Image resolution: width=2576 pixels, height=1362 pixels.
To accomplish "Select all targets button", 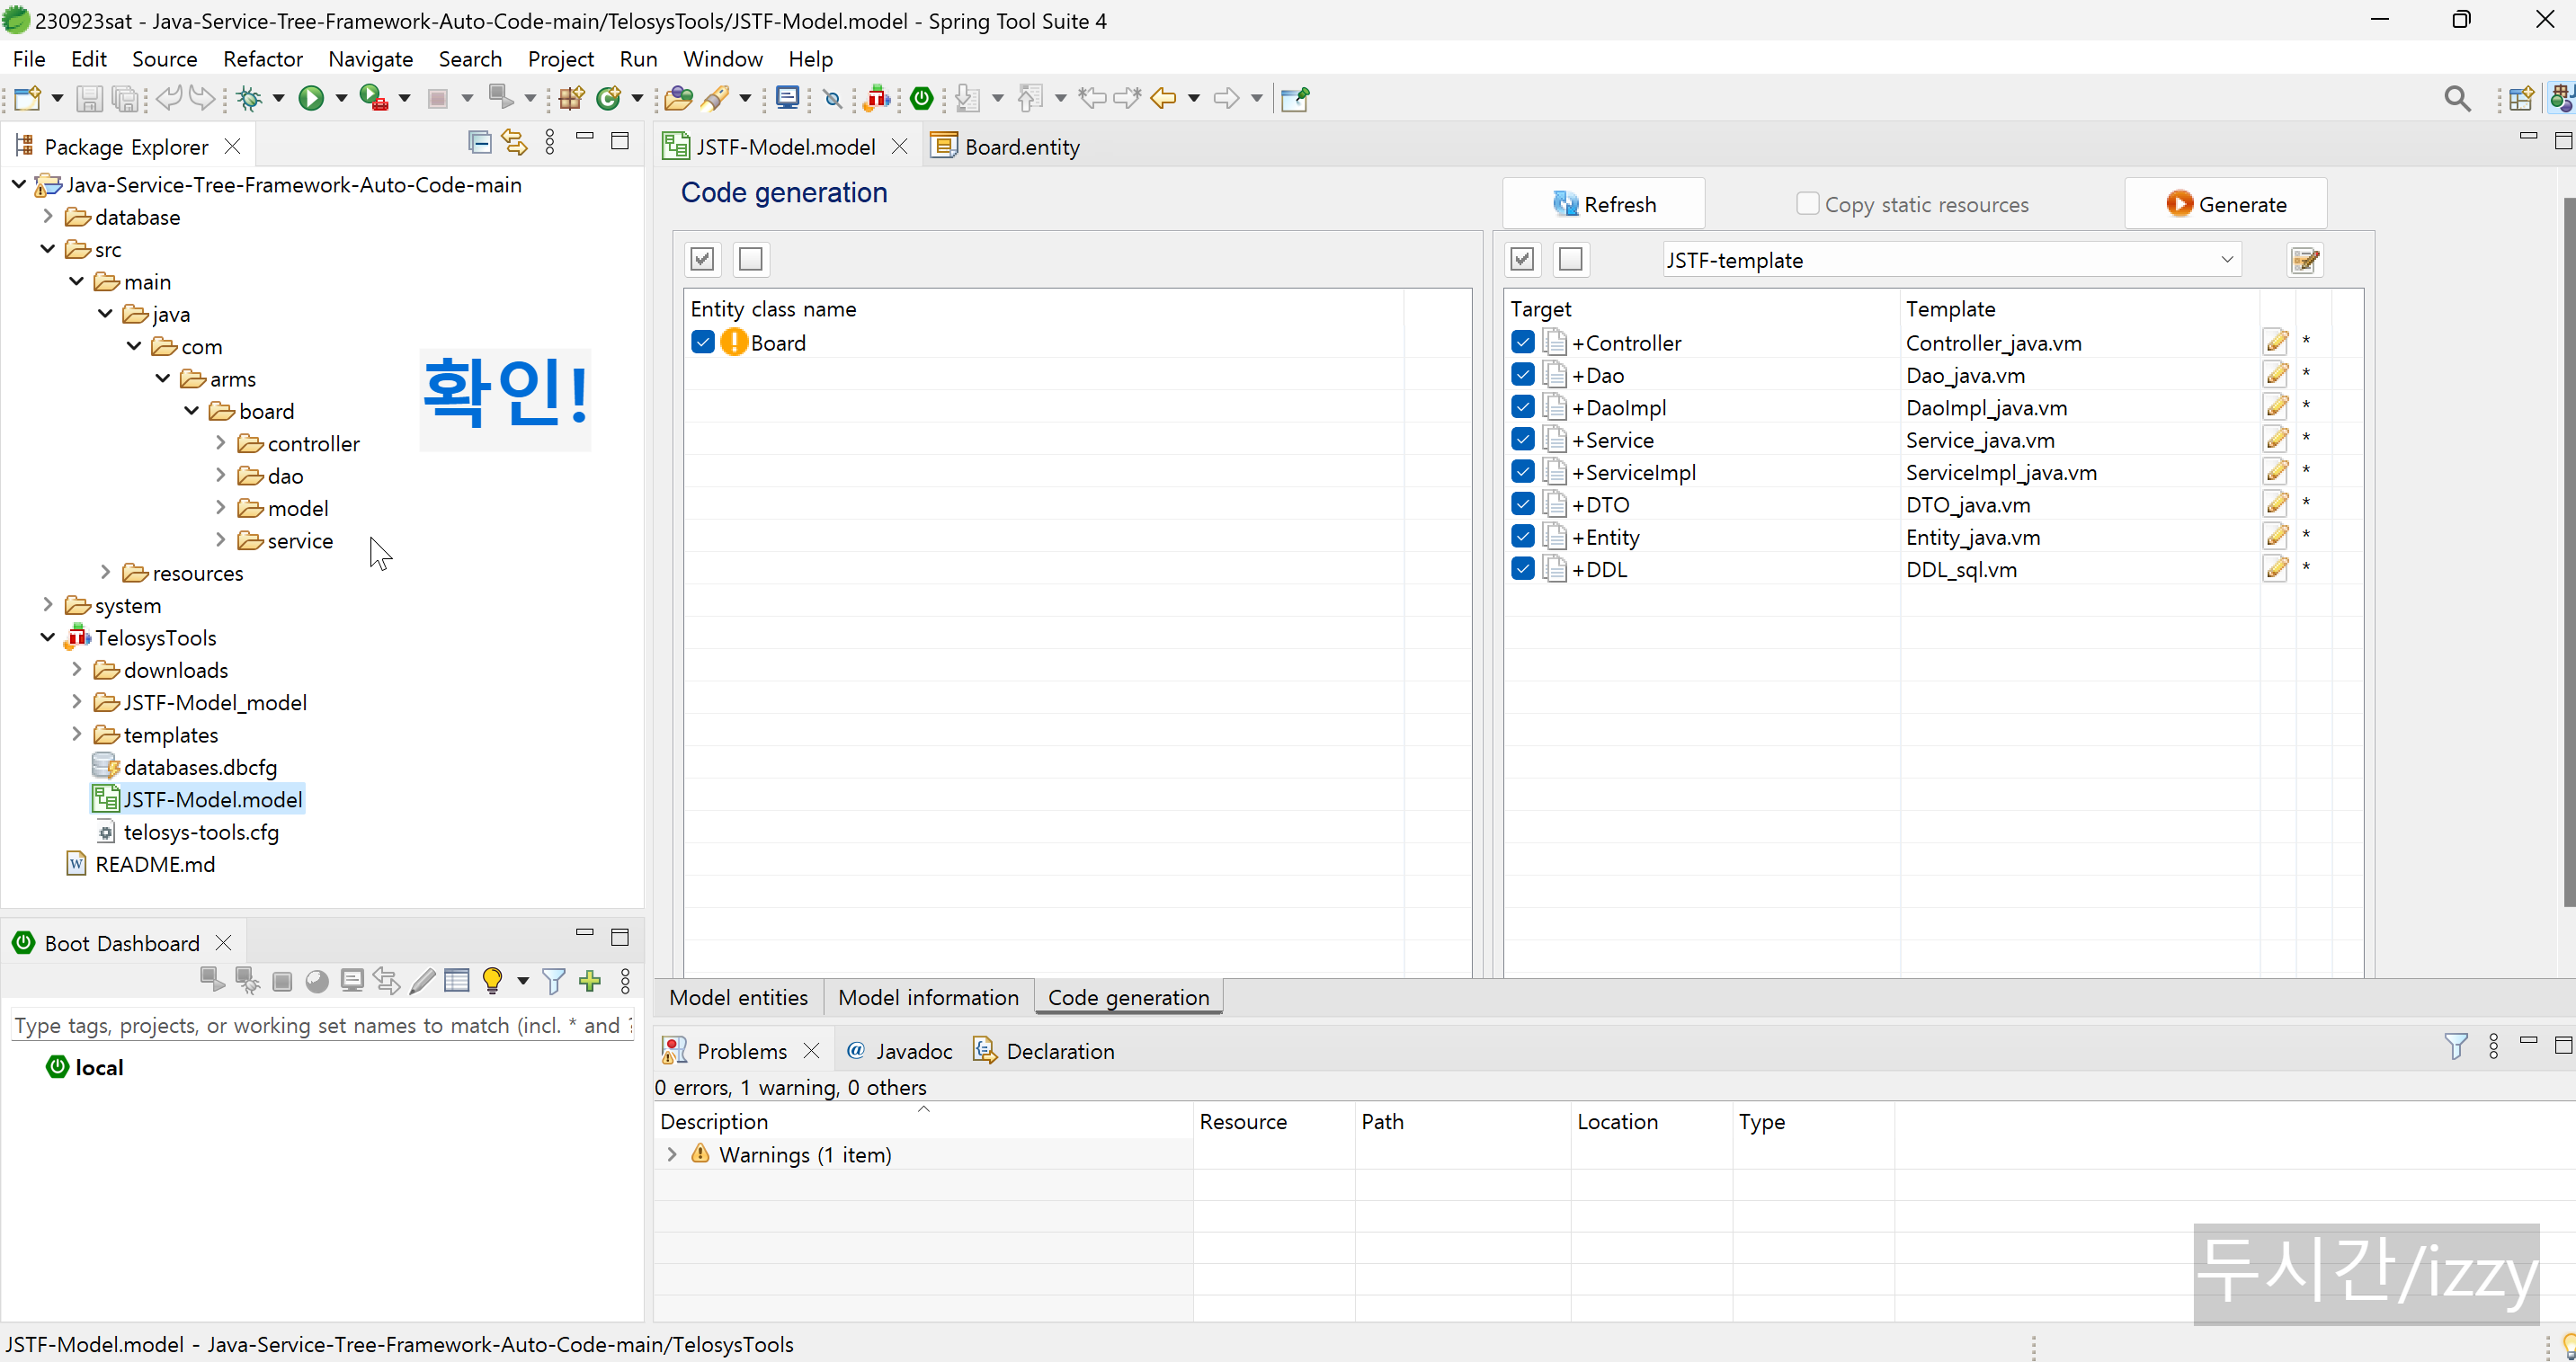I will [x=1522, y=260].
